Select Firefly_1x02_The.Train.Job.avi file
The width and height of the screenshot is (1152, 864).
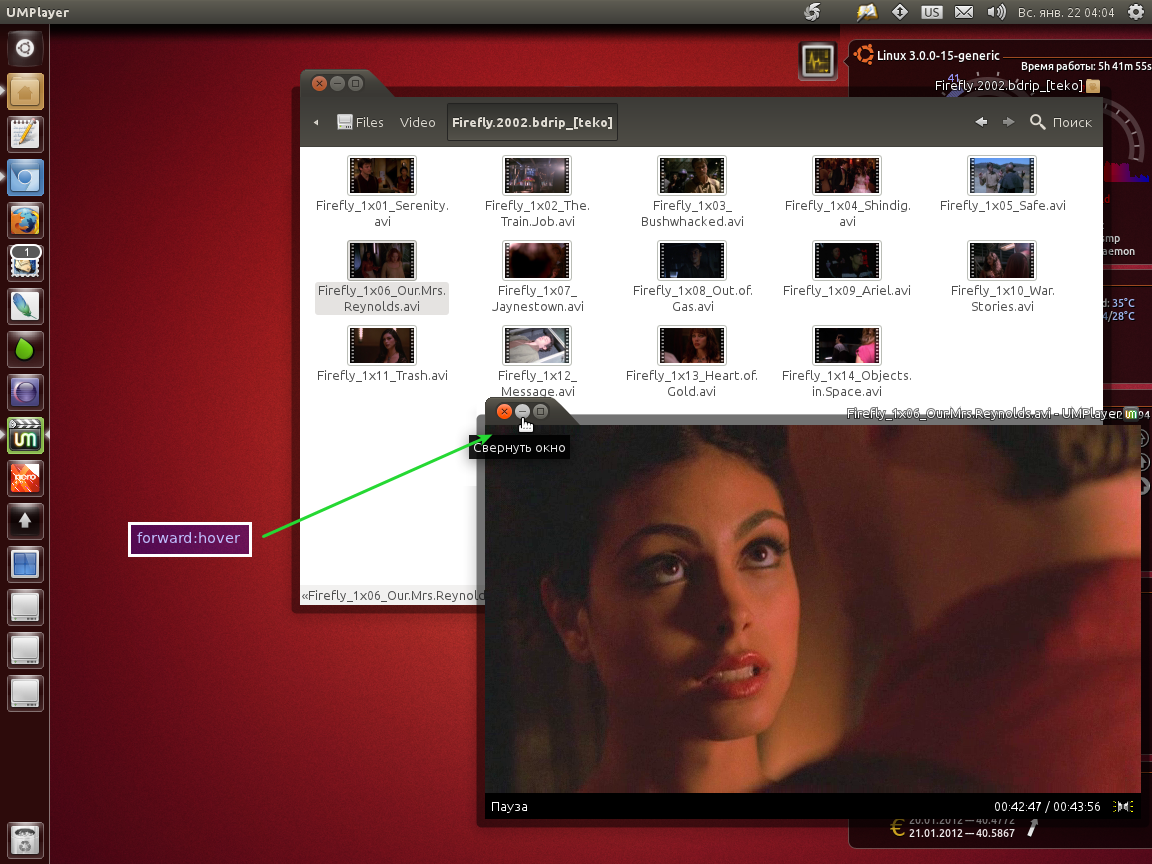[537, 193]
